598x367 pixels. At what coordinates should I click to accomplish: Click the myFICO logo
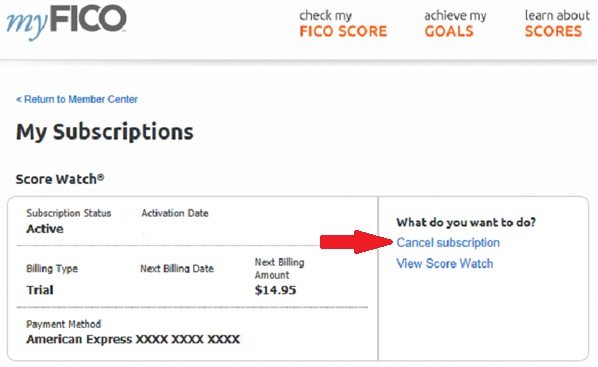tap(66, 19)
